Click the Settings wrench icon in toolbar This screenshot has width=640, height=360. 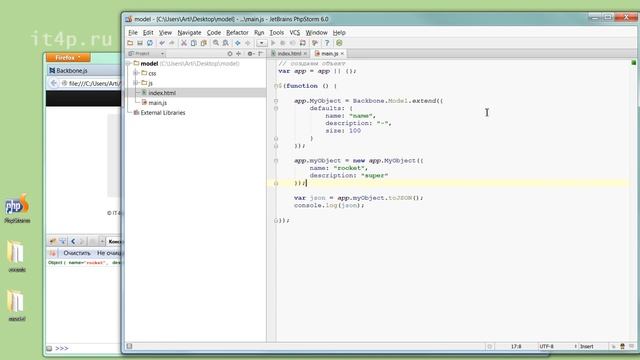click(x=315, y=43)
